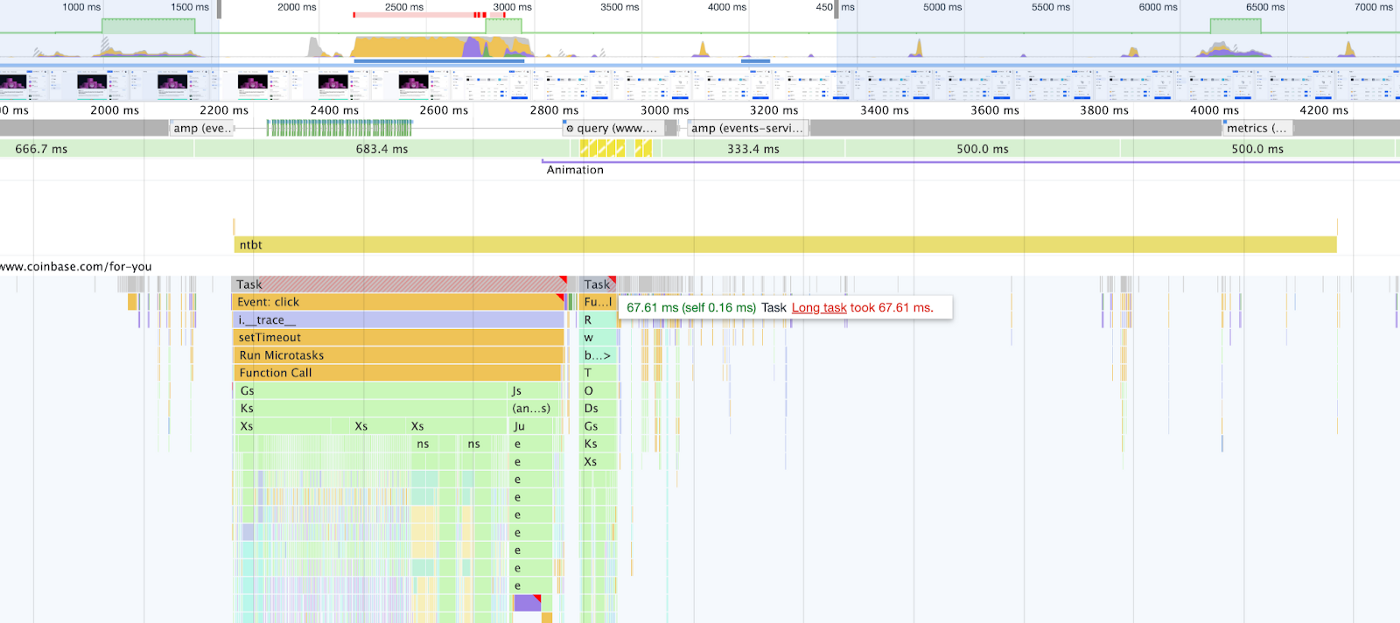Click the large yellow scripting hump in overview
1400x623 pixels.
point(410,47)
